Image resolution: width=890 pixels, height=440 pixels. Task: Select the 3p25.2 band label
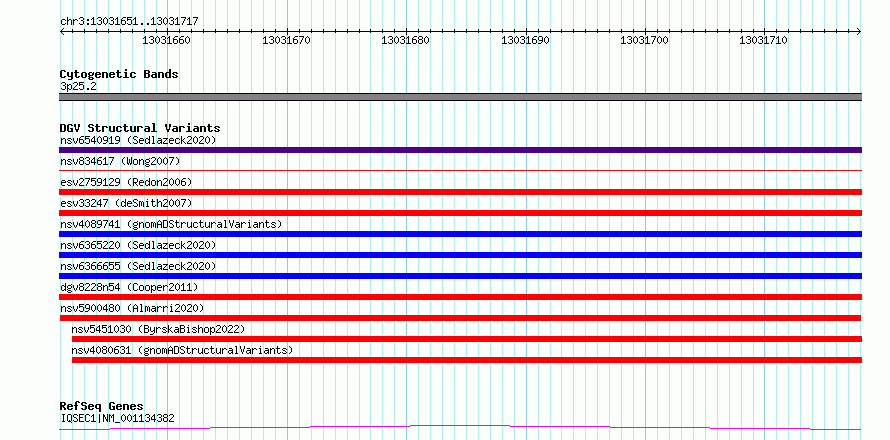click(x=78, y=86)
